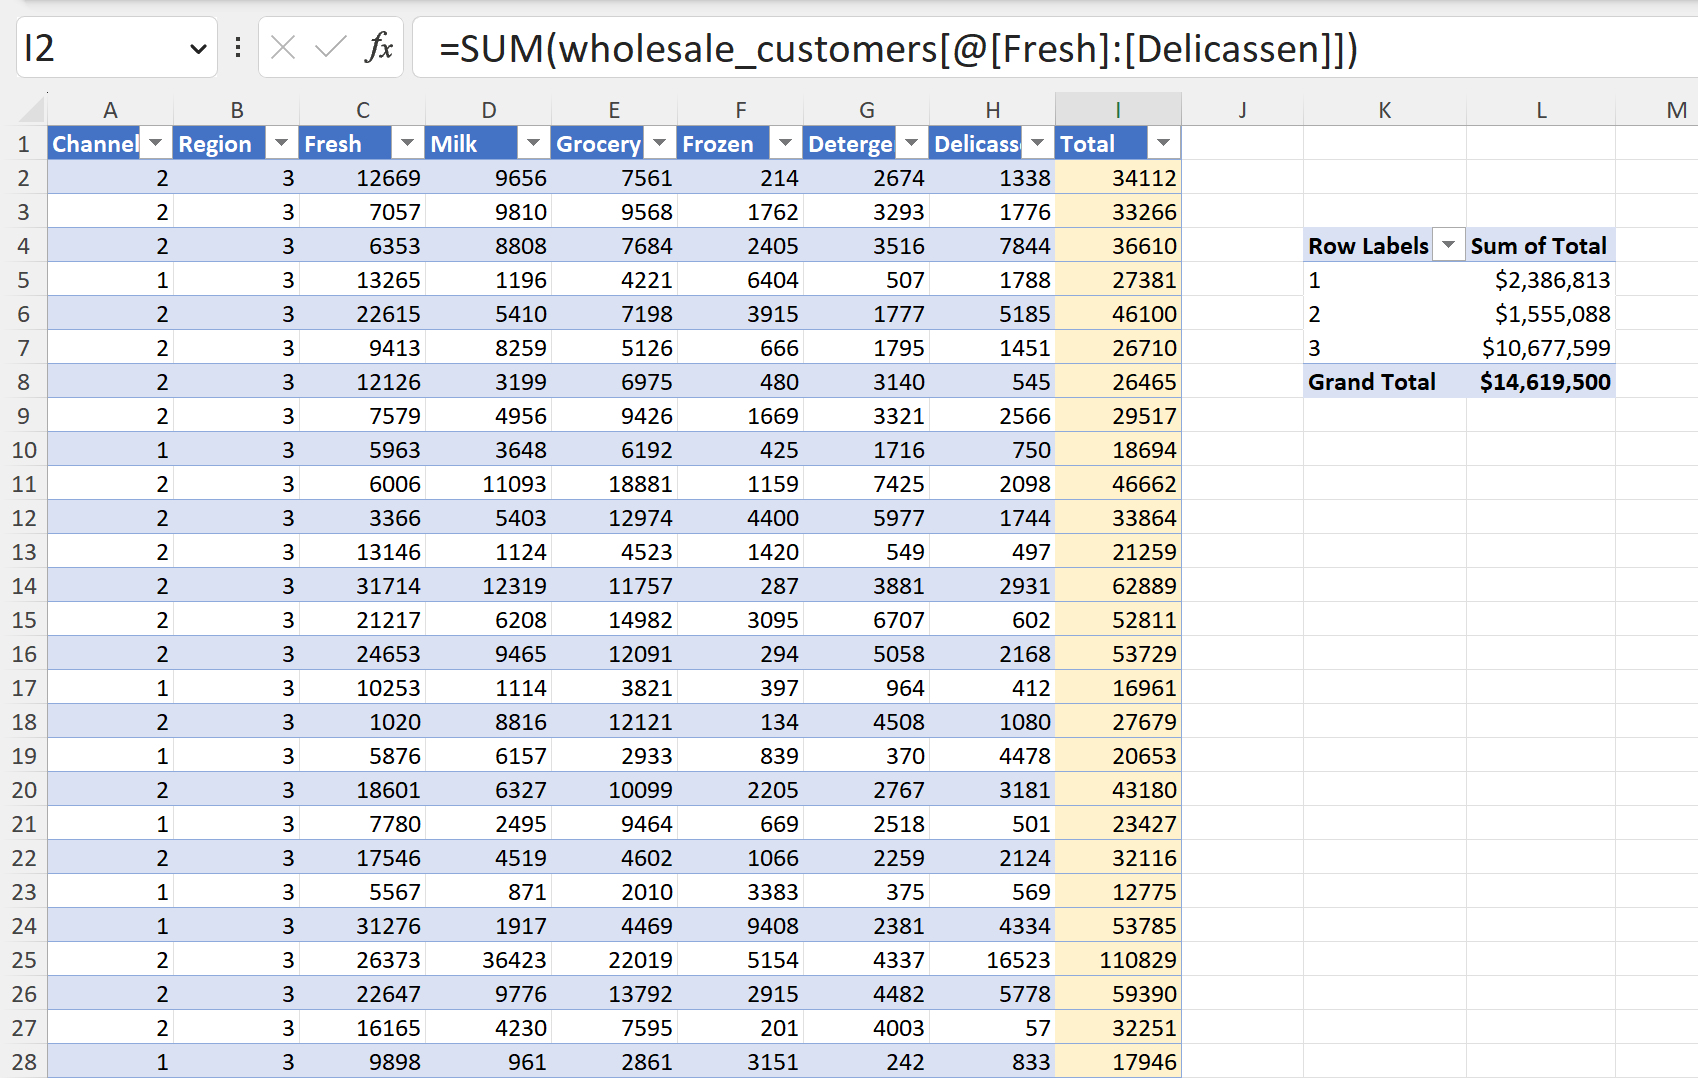Image resolution: width=1698 pixels, height=1078 pixels.
Task: Click the Cancel X icon in formula bar
Action: [x=284, y=47]
